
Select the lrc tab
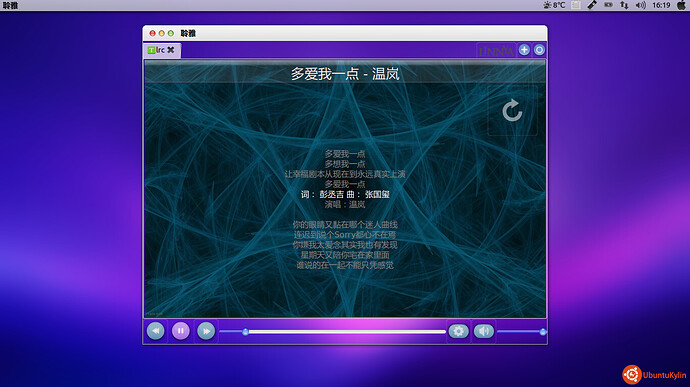tap(162, 50)
